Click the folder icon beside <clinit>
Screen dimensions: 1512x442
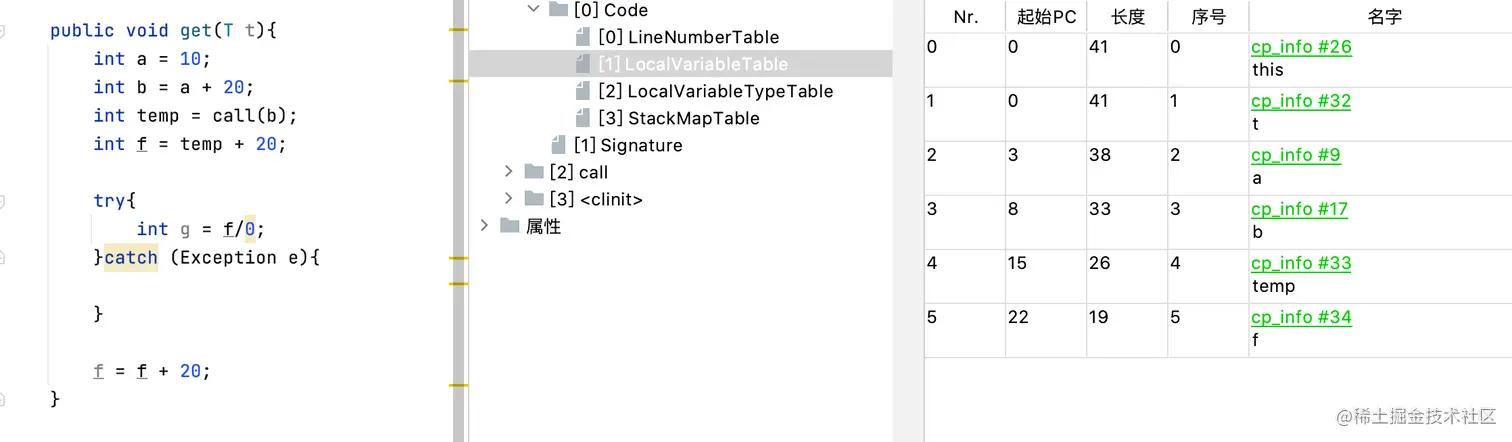534,199
